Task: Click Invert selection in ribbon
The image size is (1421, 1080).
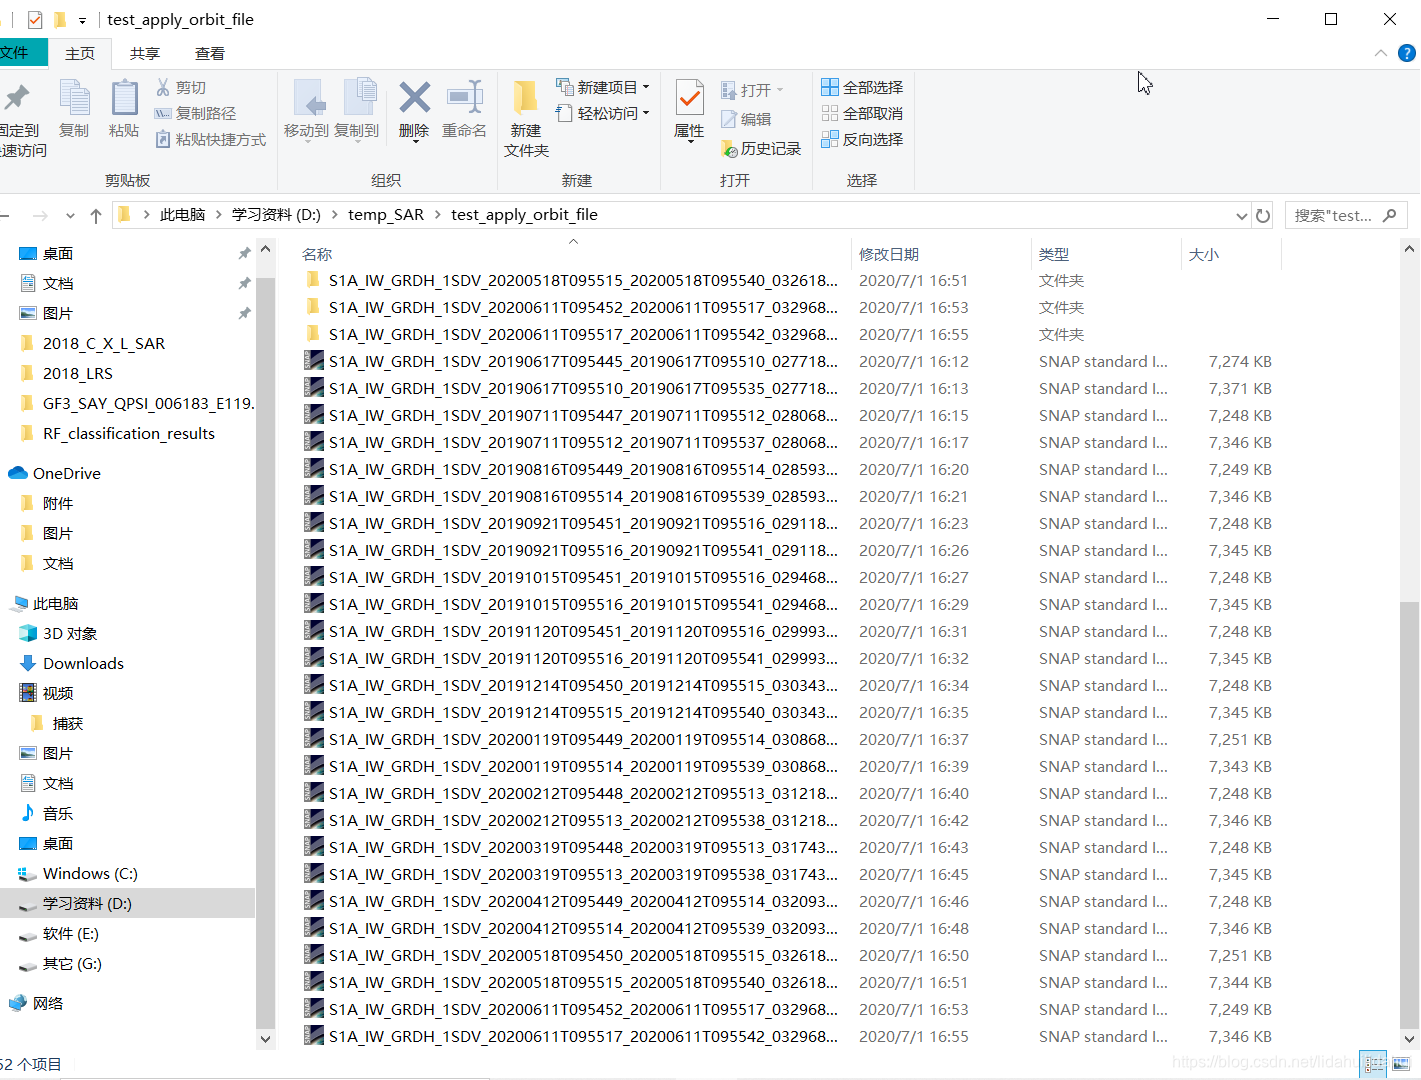Action: pyautogui.click(x=862, y=140)
